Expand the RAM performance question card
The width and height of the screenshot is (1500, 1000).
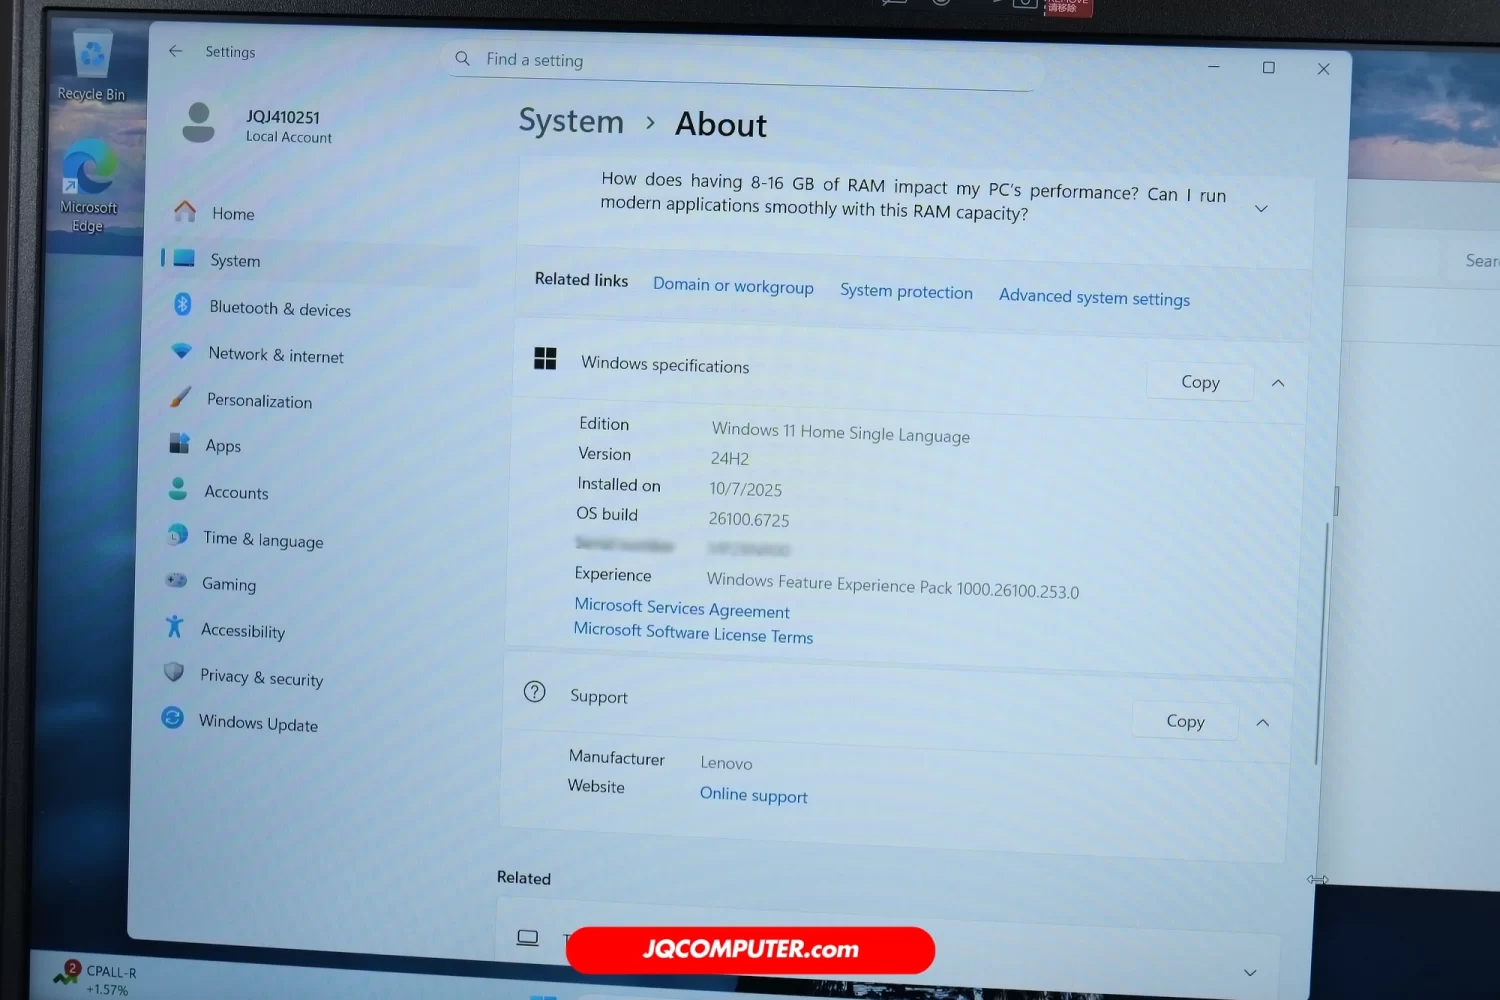tap(1261, 209)
